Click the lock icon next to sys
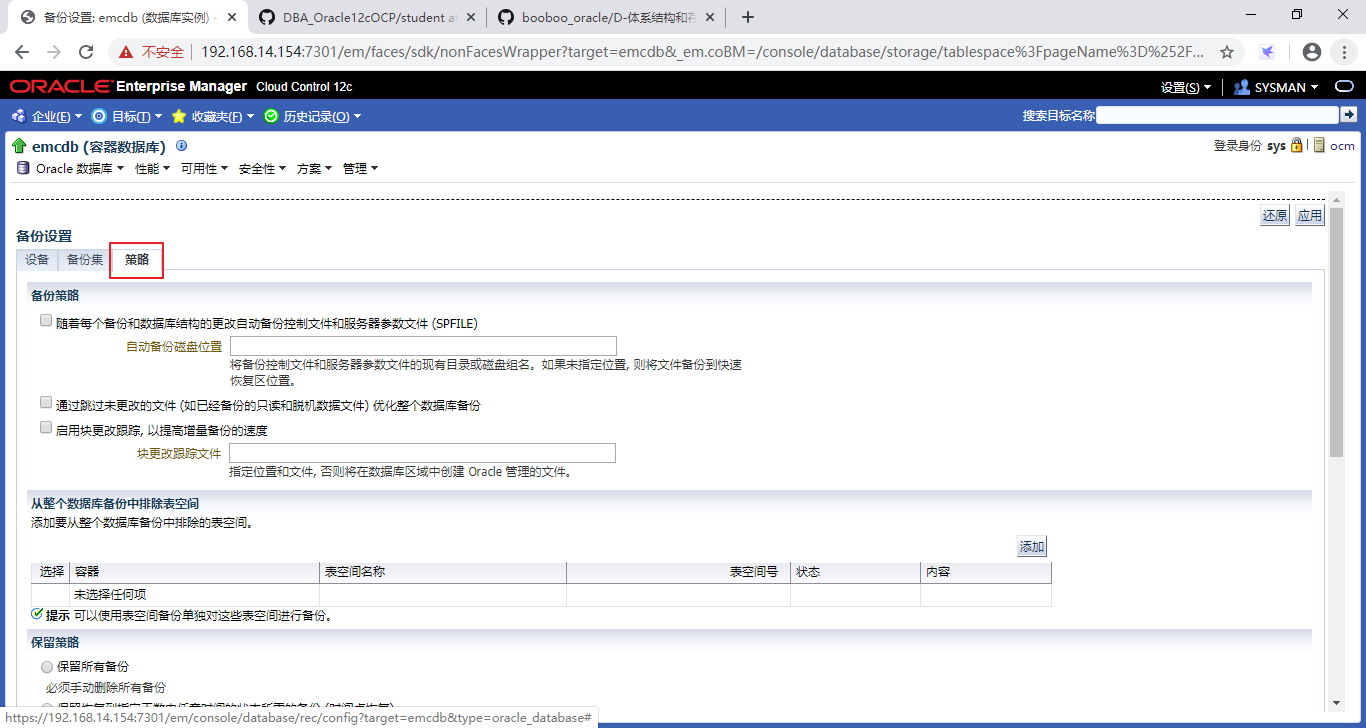This screenshot has height=728, width=1366. [x=1297, y=145]
